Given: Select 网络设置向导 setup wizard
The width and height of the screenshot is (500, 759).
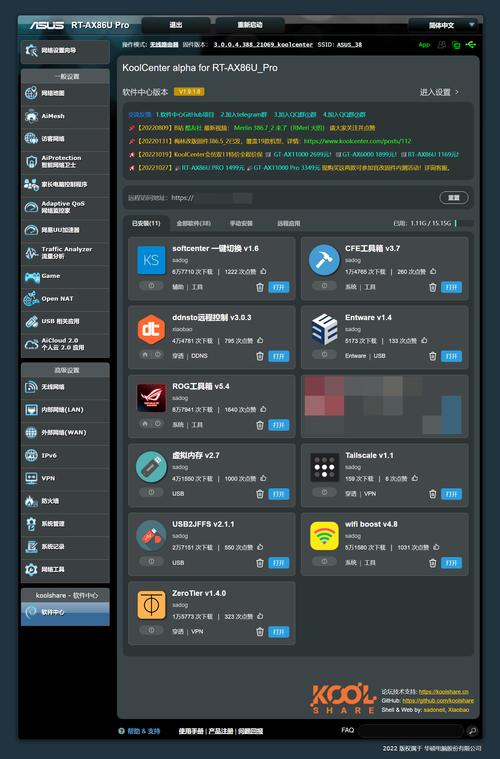Looking at the screenshot, I should click(x=65, y=51).
